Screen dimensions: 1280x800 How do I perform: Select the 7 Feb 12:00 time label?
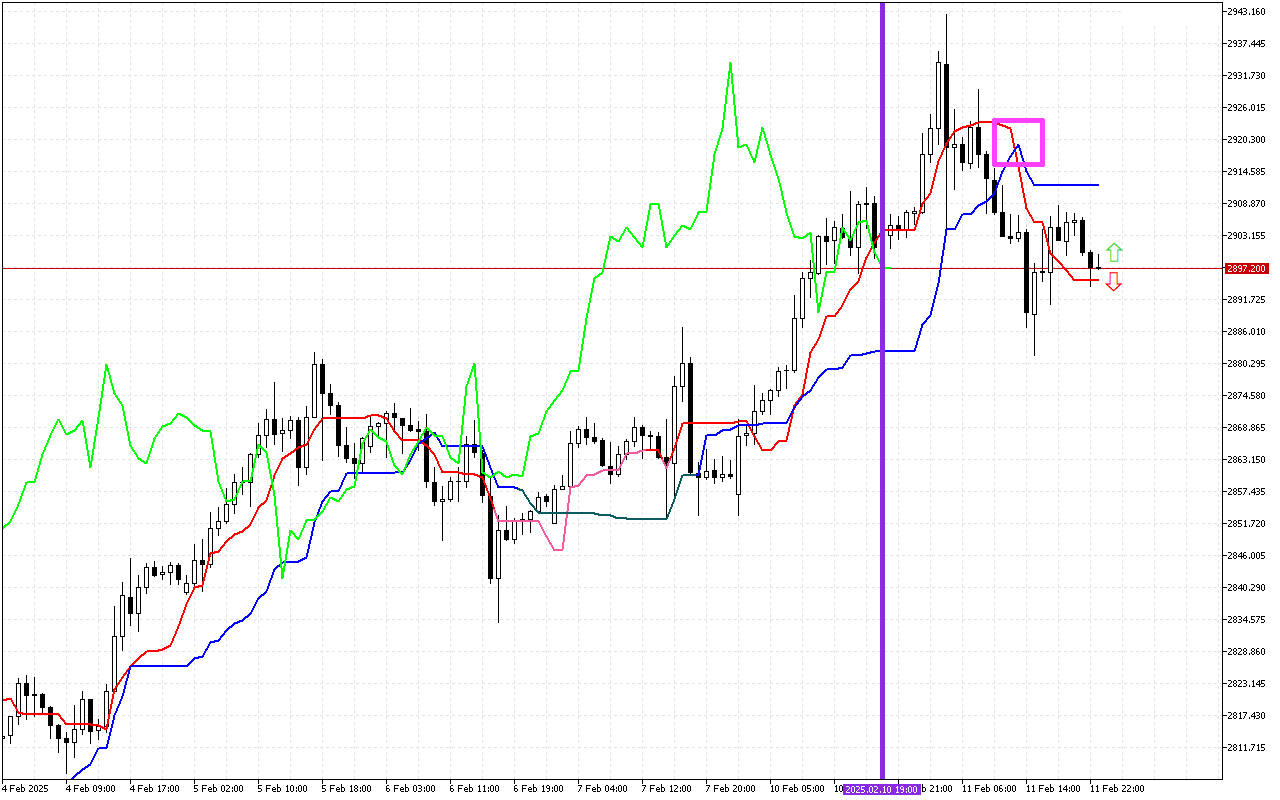pos(667,789)
